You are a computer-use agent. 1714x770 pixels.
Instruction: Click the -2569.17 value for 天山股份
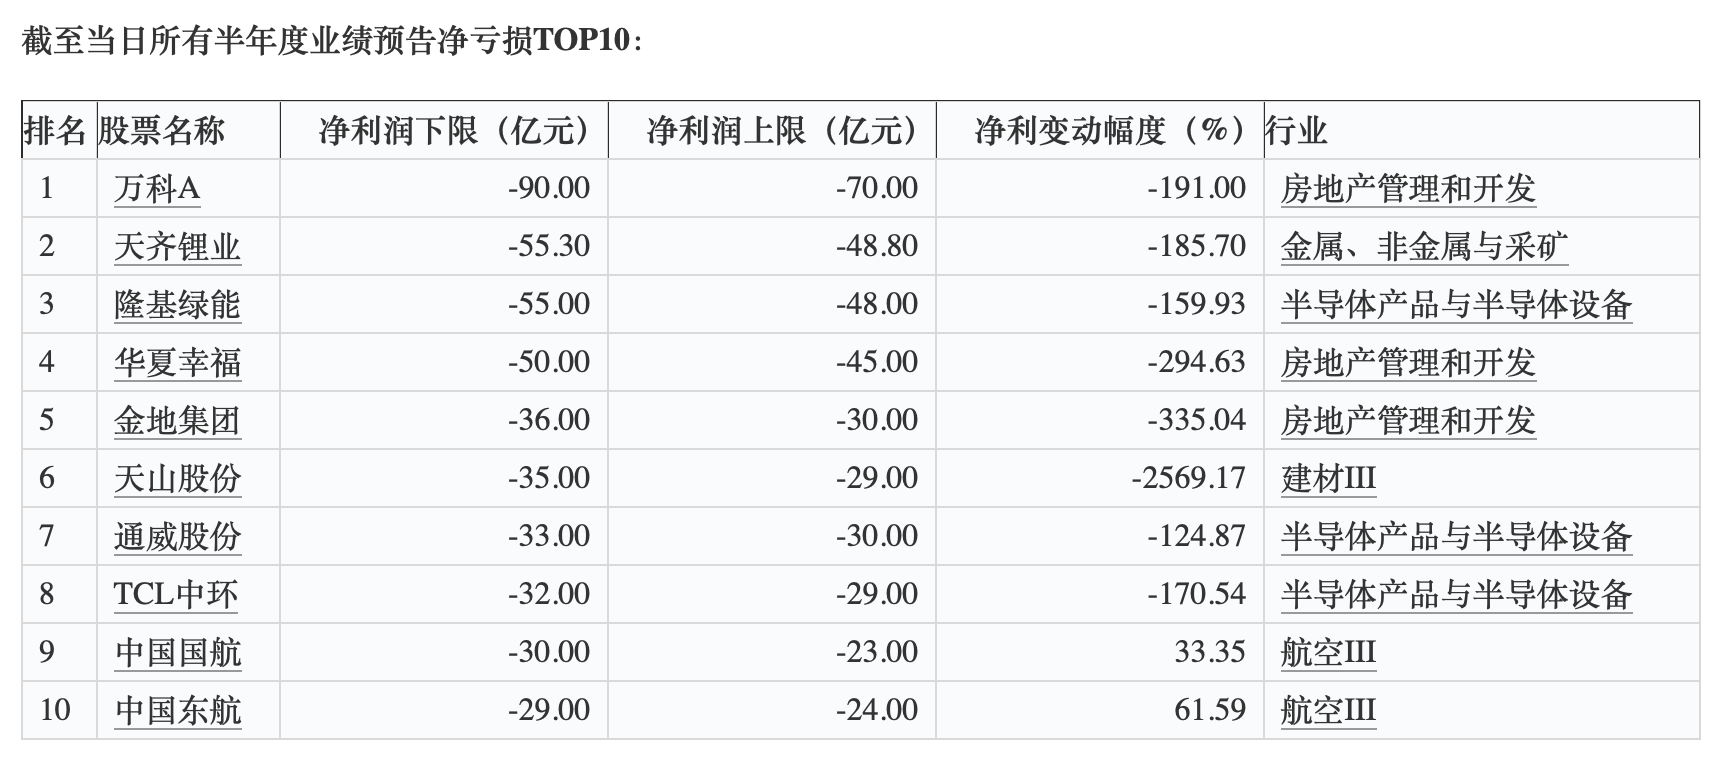[x=1189, y=478]
